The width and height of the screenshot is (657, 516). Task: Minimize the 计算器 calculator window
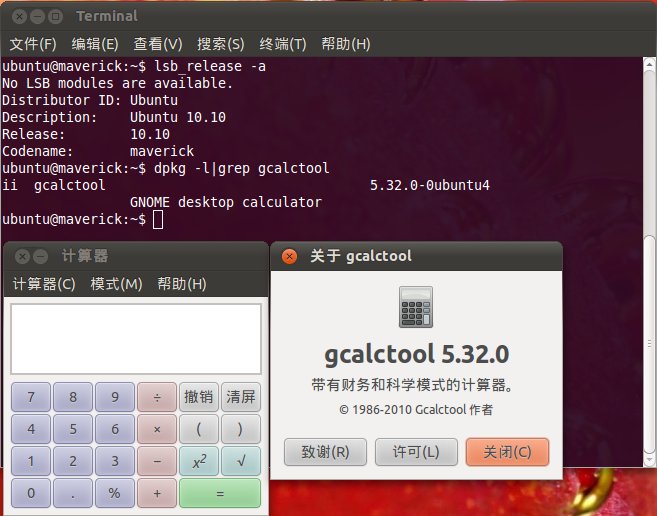pyautogui.click(x=40, y=256)
